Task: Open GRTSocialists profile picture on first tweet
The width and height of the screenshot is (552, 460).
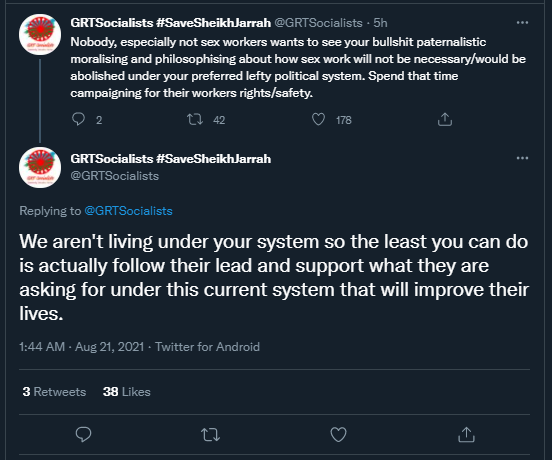Action: 40,34
